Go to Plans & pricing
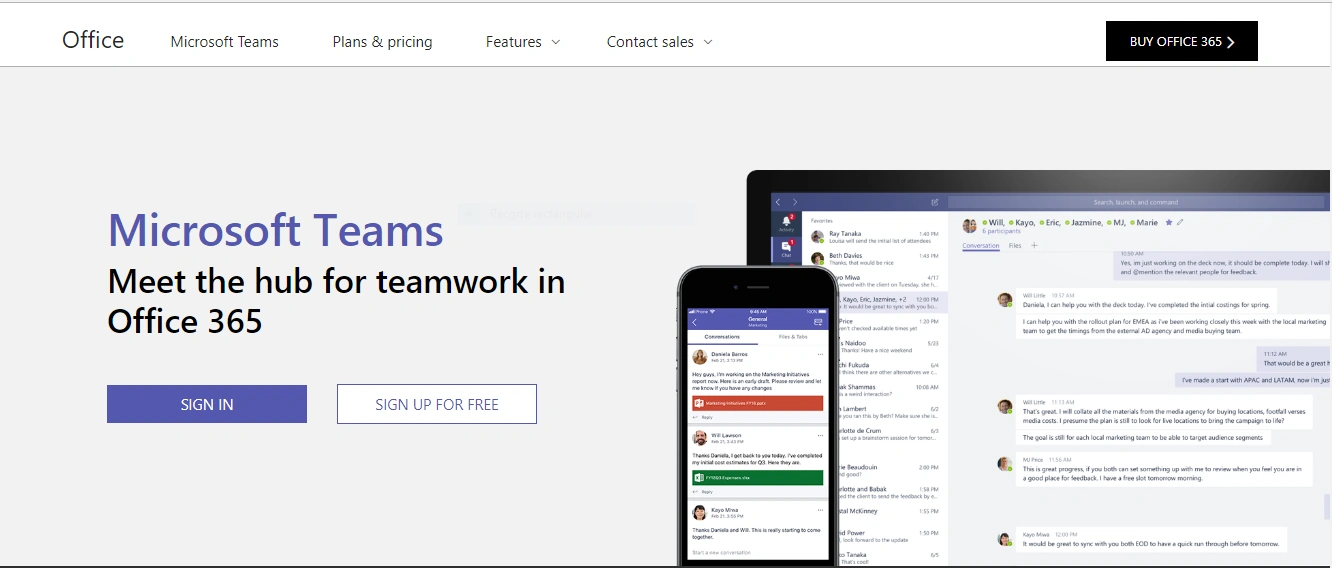The width and height of the screenshot is (1332, 568). pyautogui.click(x=382, y=42)
